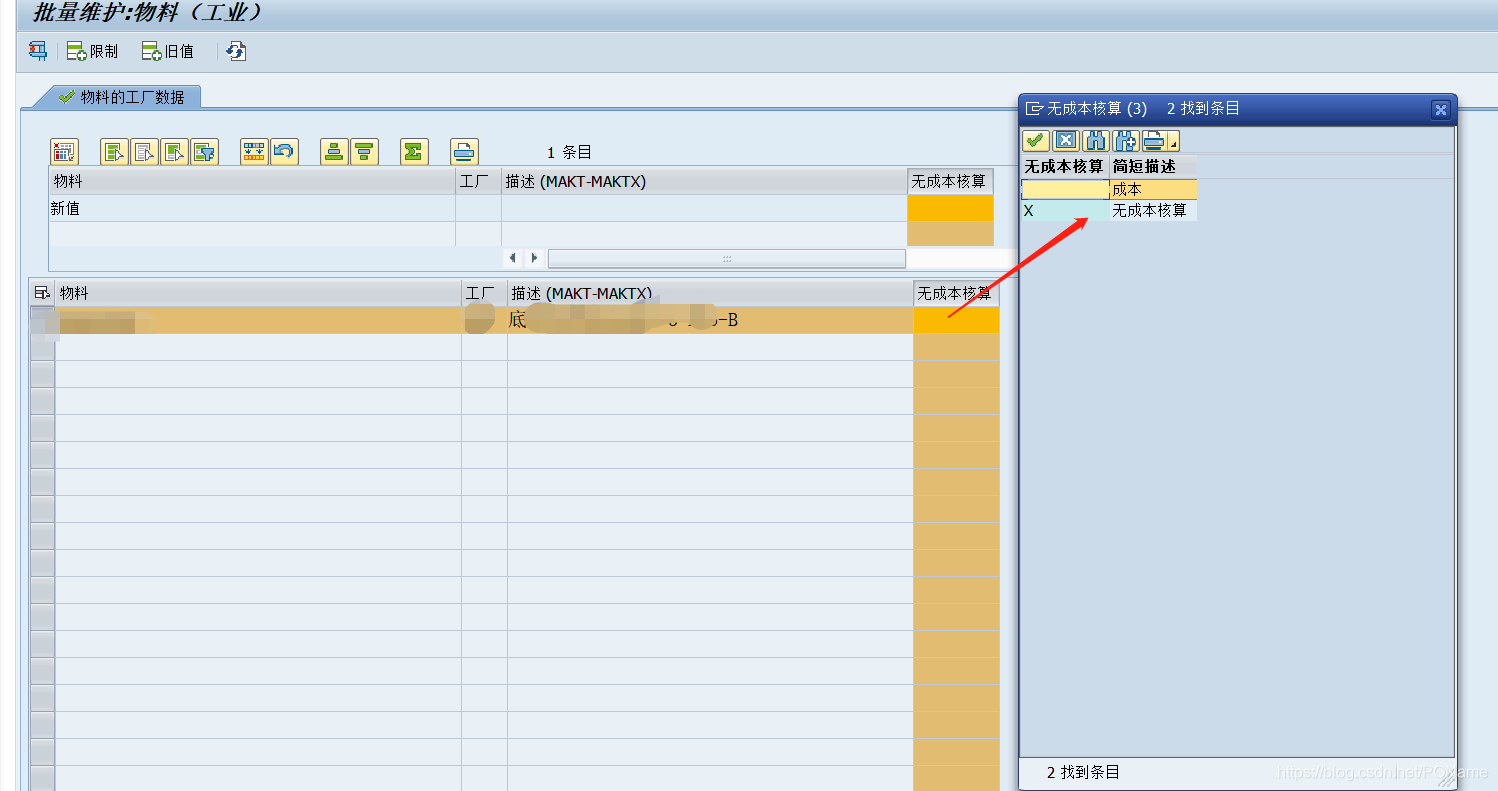Click the right arrow of the upper table scrollbar
Viewport: 1498px width, 791px height.
[x=535, y=258]
